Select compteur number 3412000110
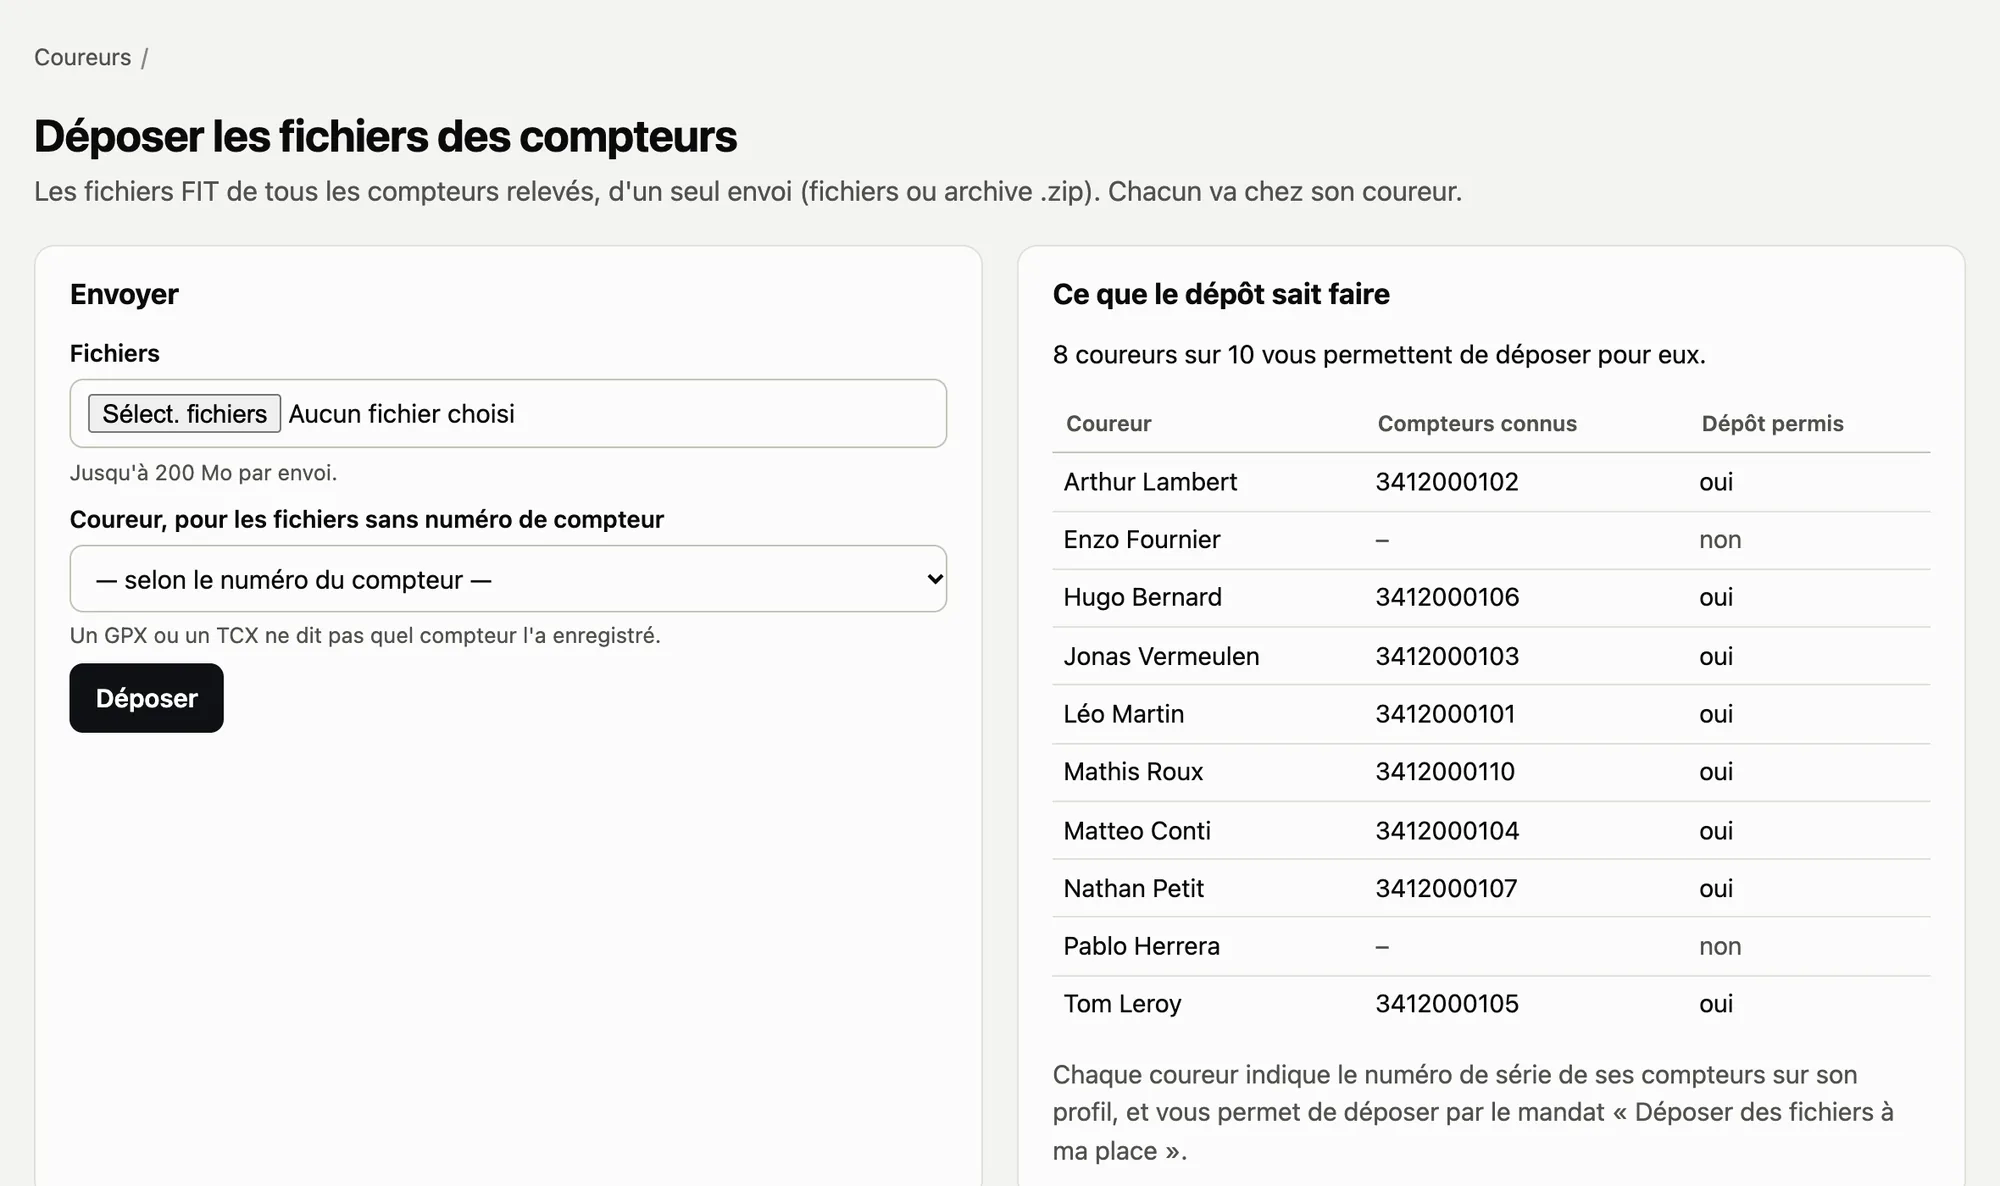The width and height of the screenshot is (2000, 1186). click(1445, 772)
